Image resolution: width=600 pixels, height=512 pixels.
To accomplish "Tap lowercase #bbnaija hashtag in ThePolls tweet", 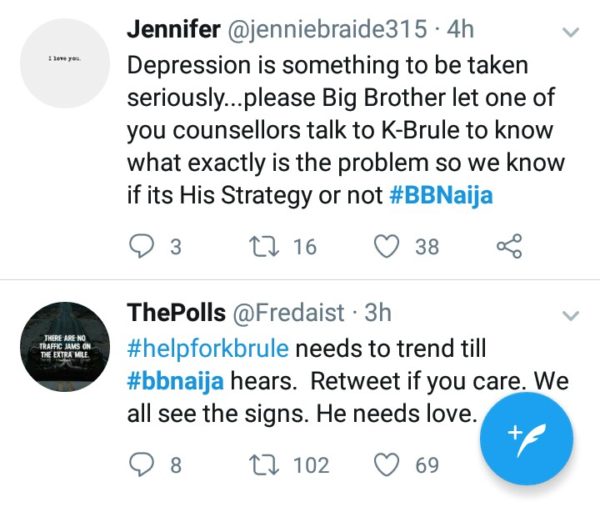I will (176, 381).
